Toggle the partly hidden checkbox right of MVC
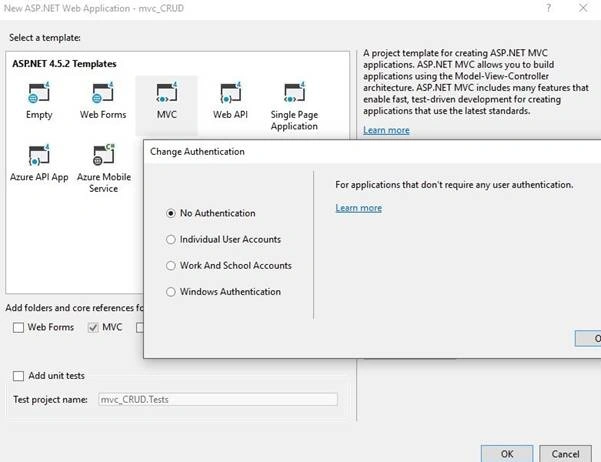The image size is (601, 462). click(140, 327)
